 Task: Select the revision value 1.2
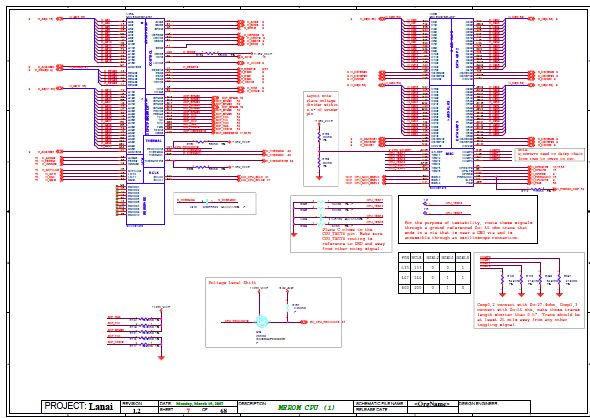[137, 411]
